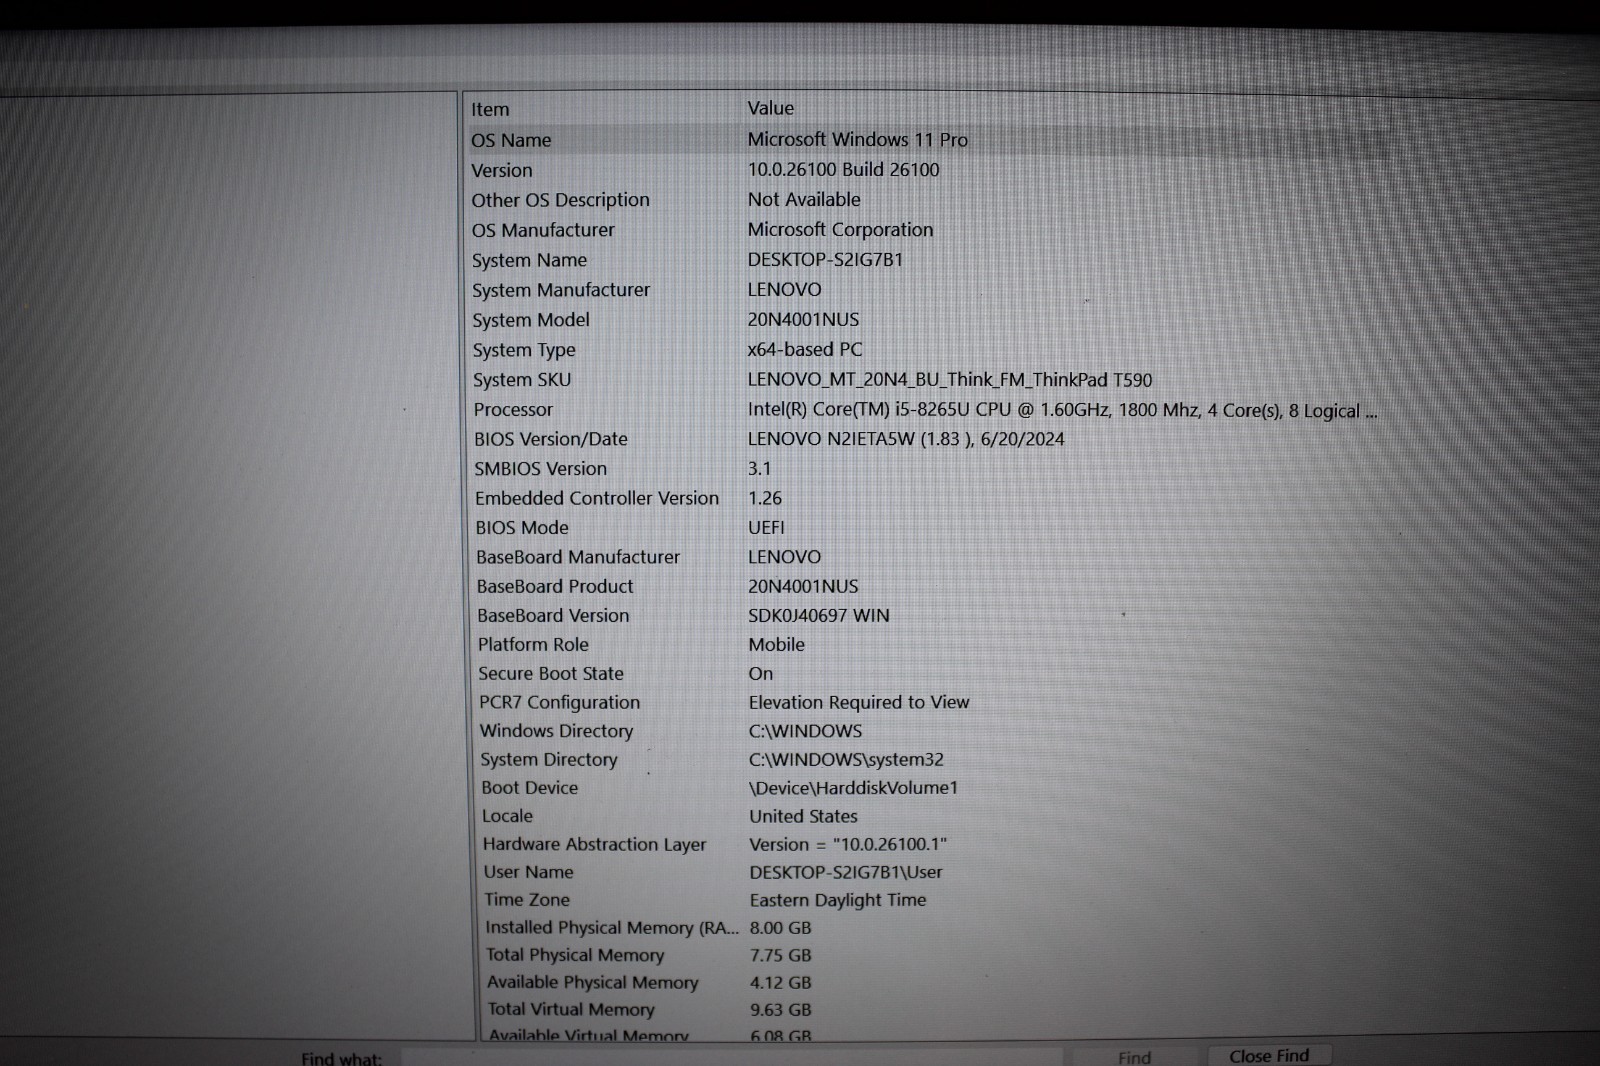Click the Find button
The height and width of the screenshot is (1066, 1600).
pos(1134,1057)
